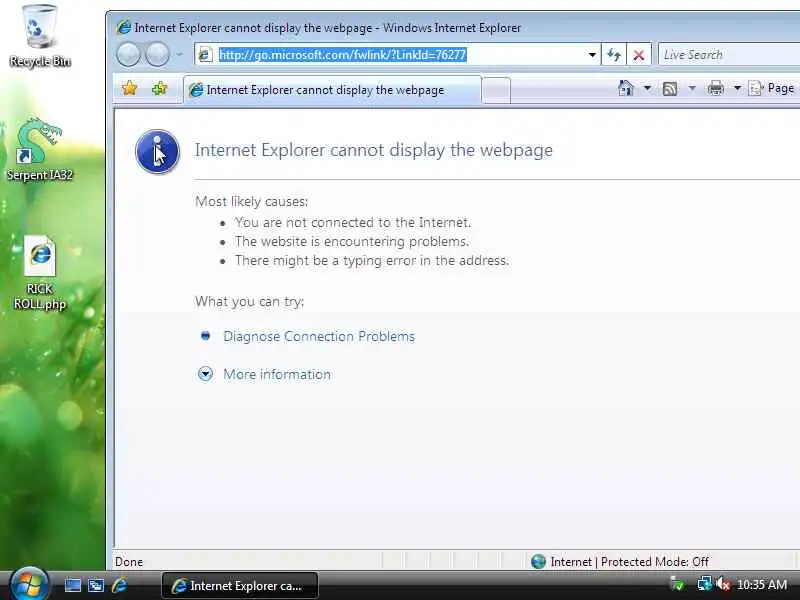Viewport: 800px width, 600px height.
Task: Click Diagnose Connection Problems link
Action: (319, 336)
